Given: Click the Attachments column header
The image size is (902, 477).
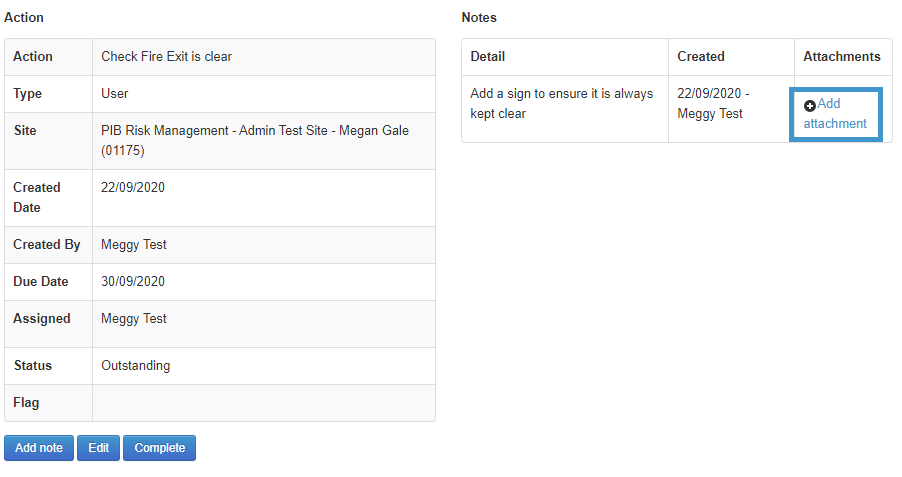Looking at the screenshot, I should [x=842, y=56].
